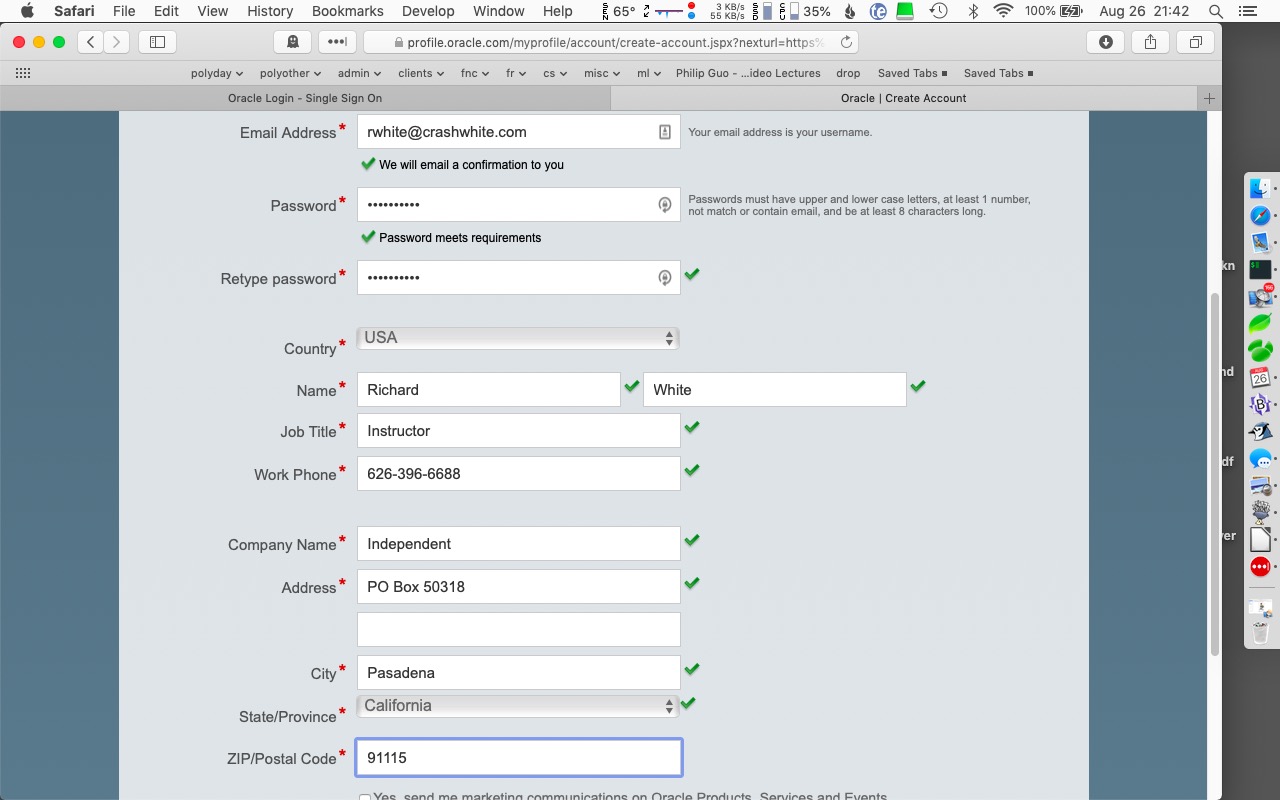The height and width of the screenshot is (800, 1280).
Task: Switch to Oracle Login - Single Sign On tab
Action: pos(305,98)
